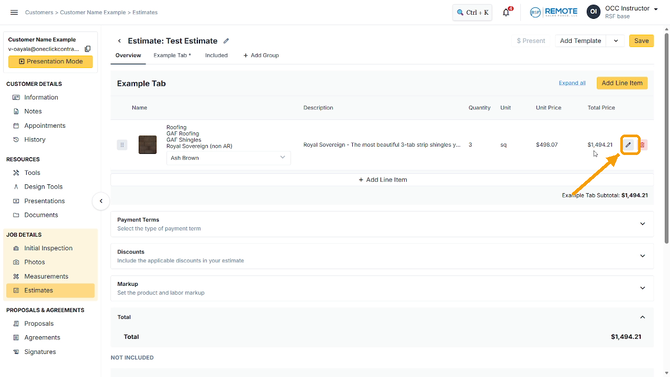Image resolution: width=670 pixels, height=377 pixels.
Task: Click the shingle product thumbnail
Action: [148, 144]
